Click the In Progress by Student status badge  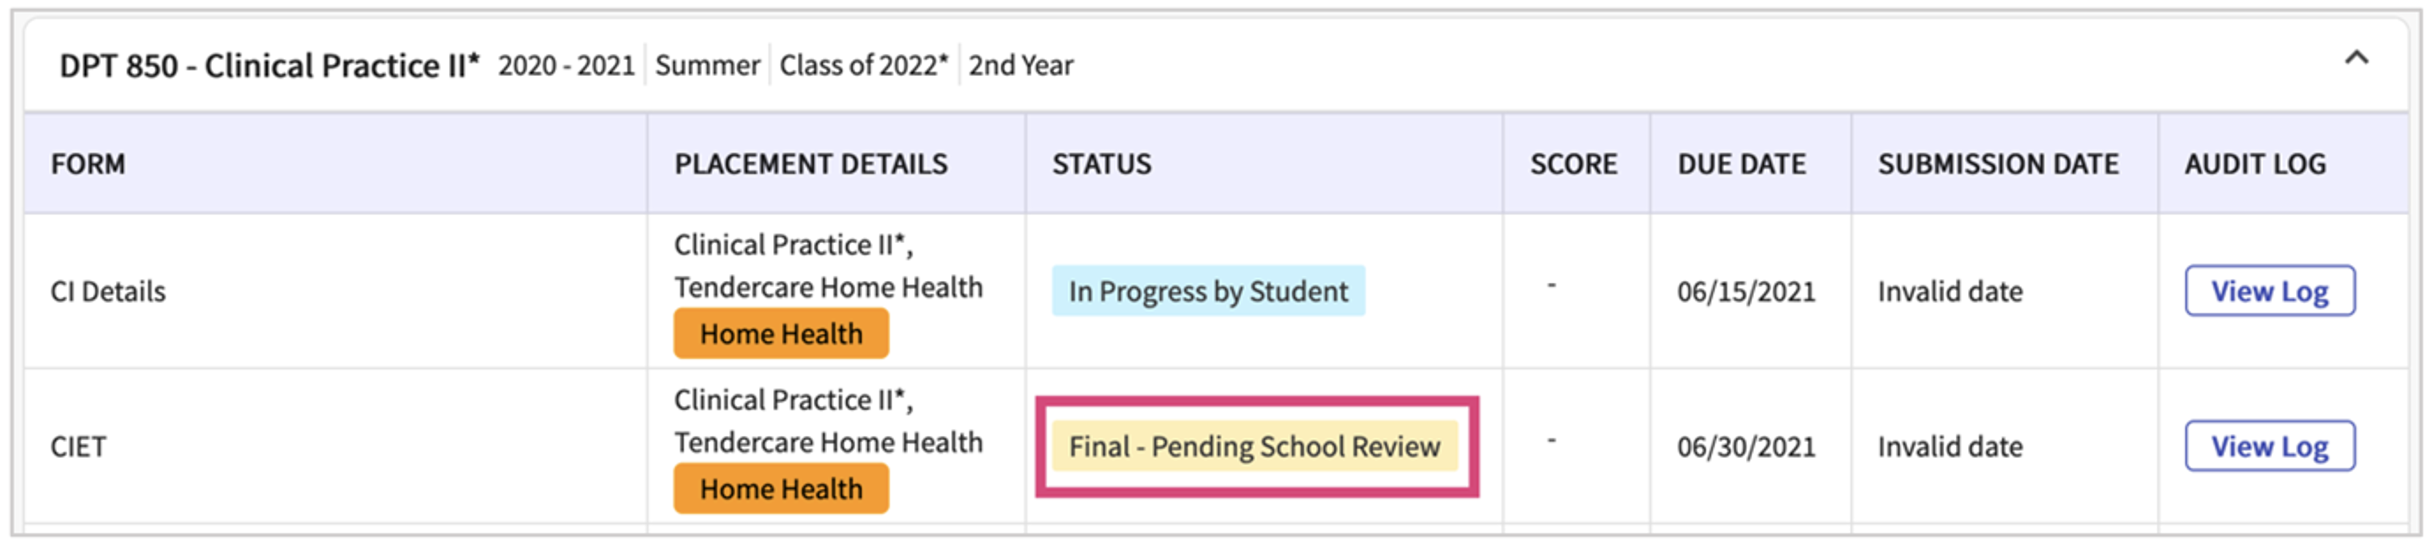click(1207, 291)
